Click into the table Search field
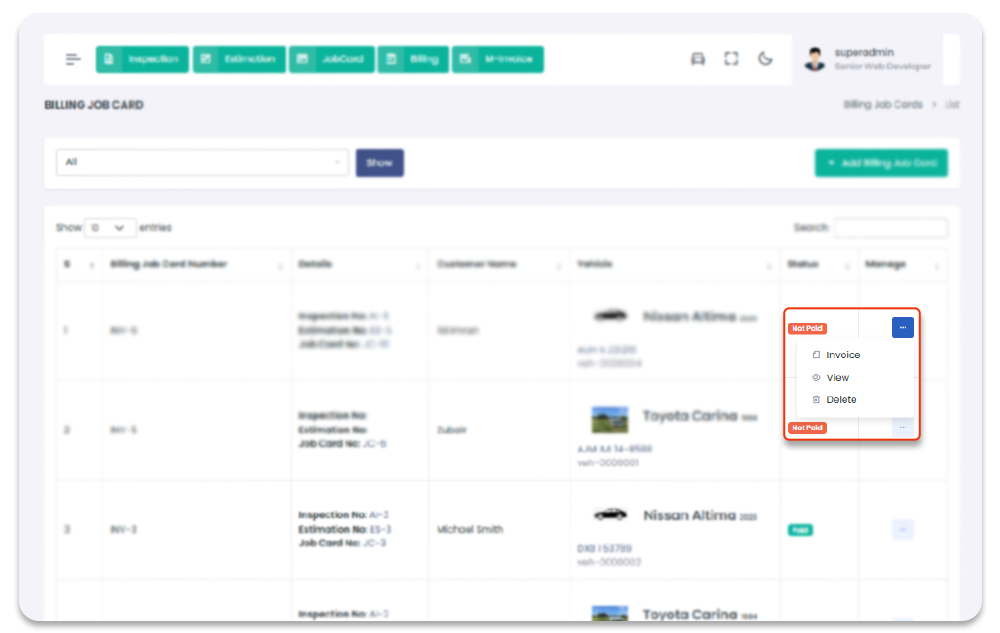1000x633 pixels. click(x=890, y=228)
